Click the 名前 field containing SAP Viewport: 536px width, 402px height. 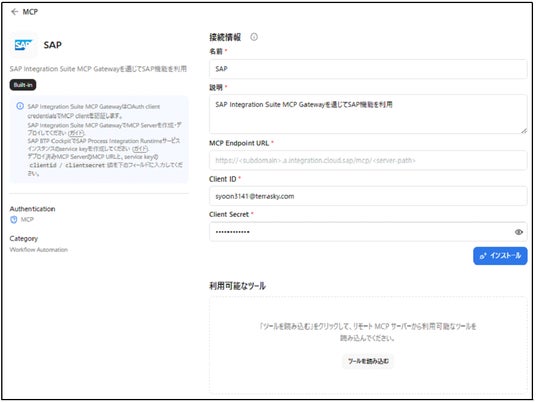[x=368, y=69]
